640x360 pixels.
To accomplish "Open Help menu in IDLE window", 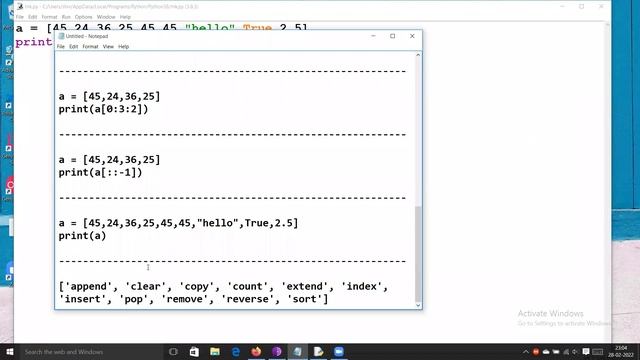I will tap(125, 17).
